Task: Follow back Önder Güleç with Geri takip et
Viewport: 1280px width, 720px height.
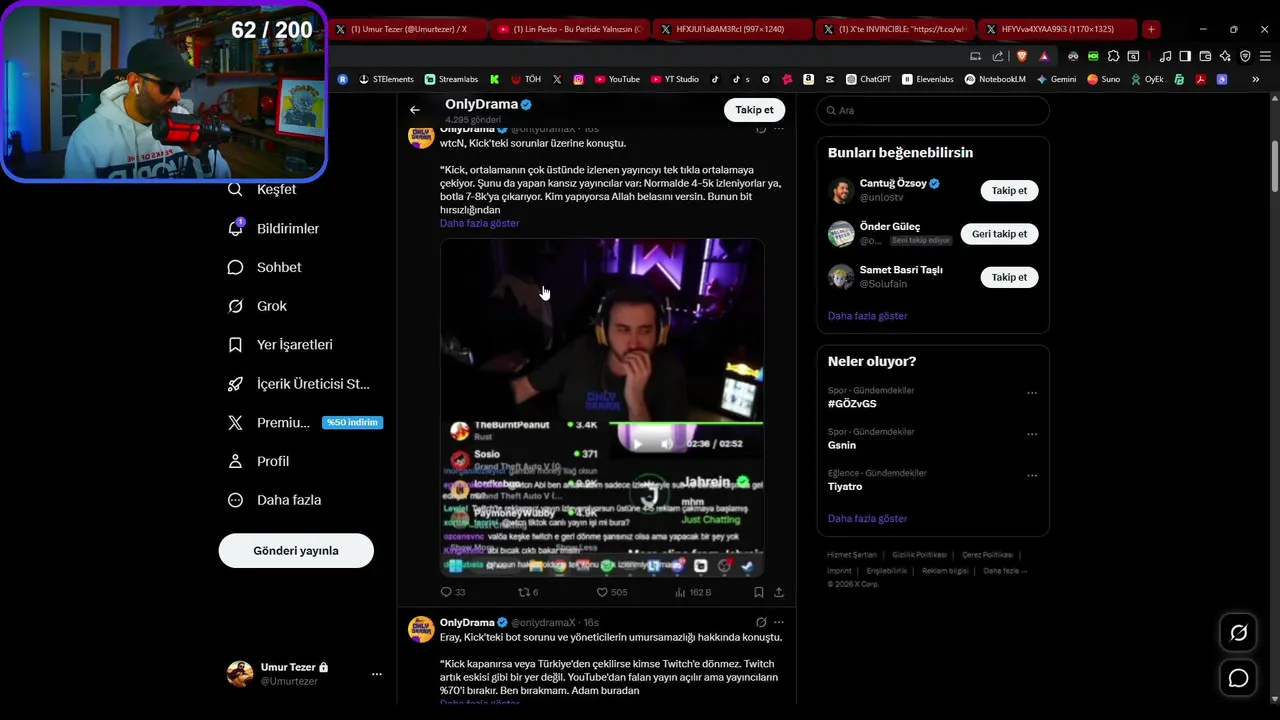Action: (999, 234)
